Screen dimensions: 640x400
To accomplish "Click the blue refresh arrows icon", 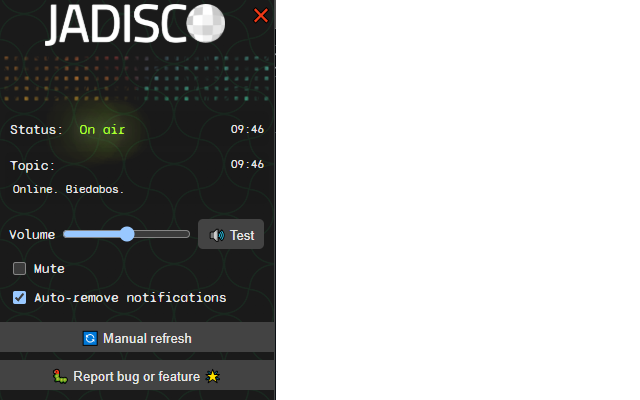I will pyautogui.click(x=90, y=338).
